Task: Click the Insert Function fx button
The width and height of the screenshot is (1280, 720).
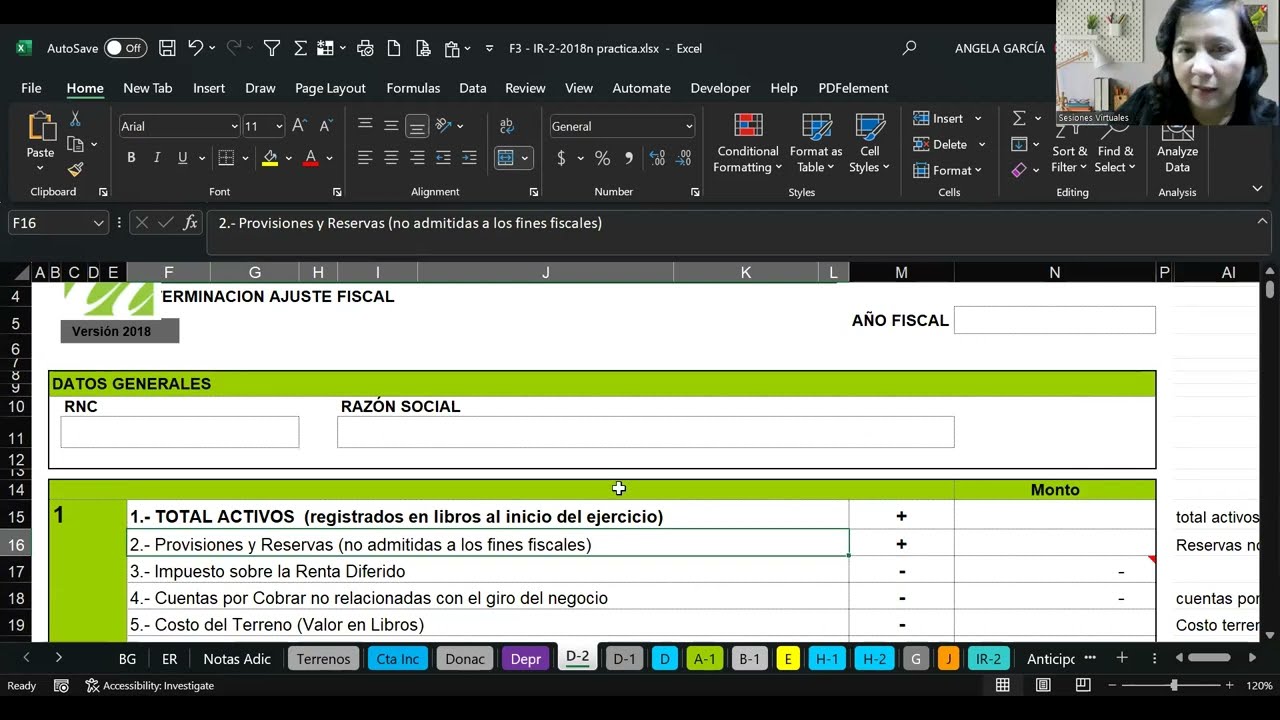Action: click(x=190, y=223)
